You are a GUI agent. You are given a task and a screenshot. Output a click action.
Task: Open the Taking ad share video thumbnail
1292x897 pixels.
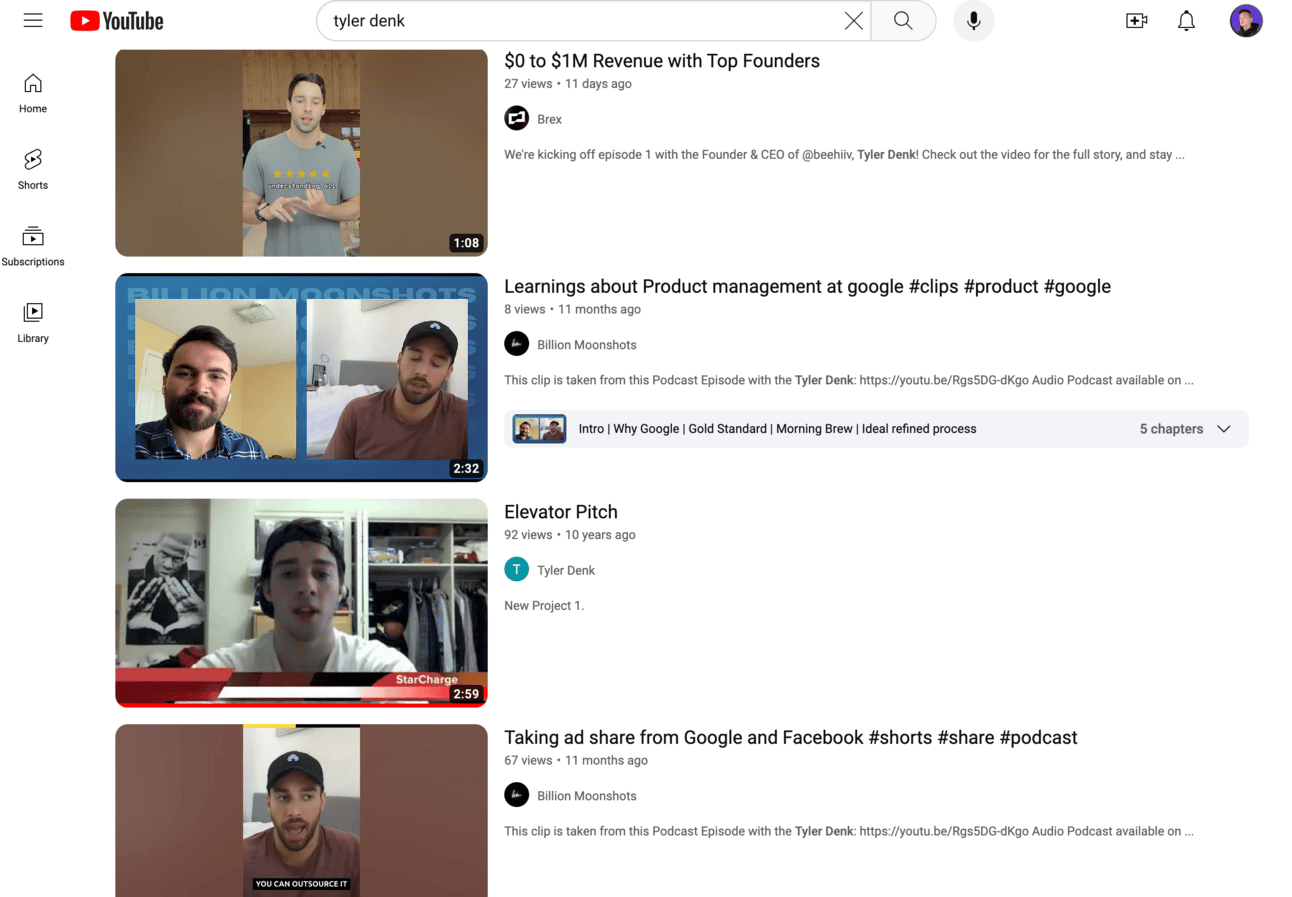tap(301, 811)
